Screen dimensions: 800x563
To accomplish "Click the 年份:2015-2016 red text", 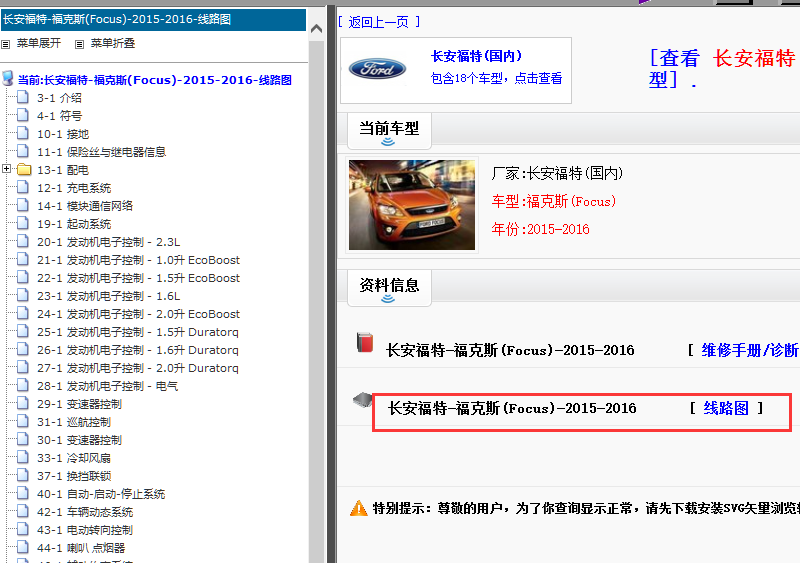I will (541, 229).
